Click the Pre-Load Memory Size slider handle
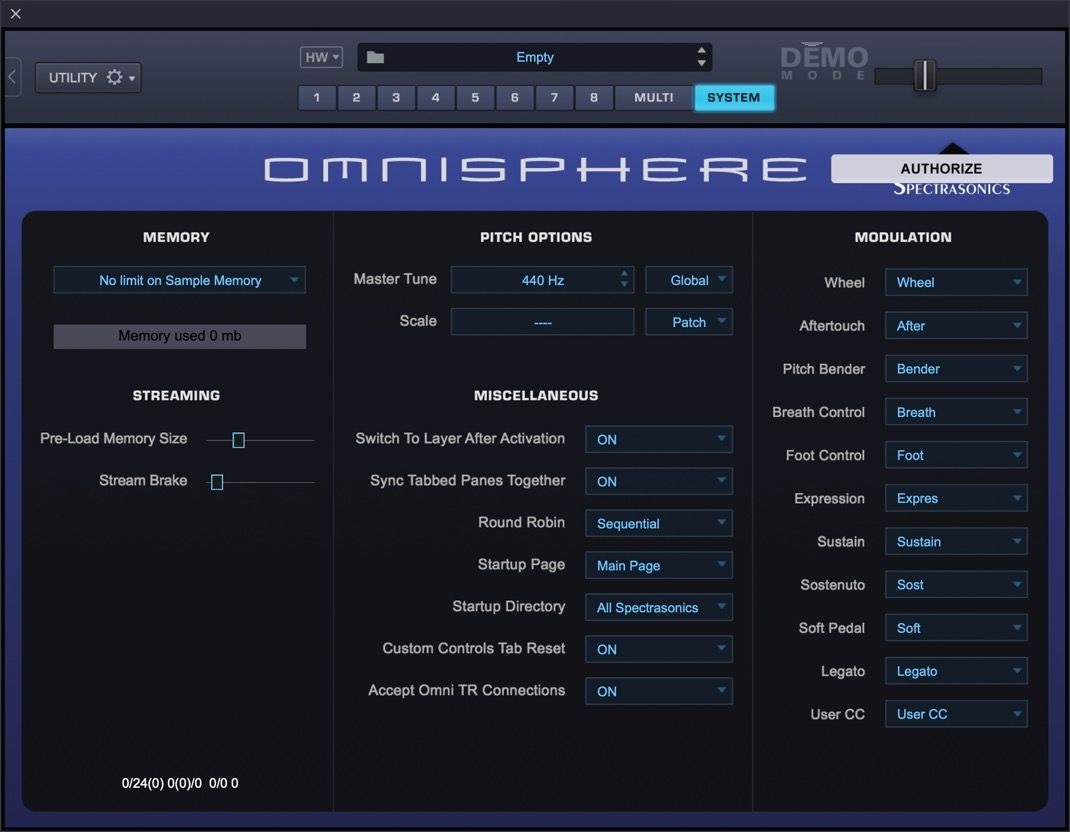1070x832 pixels. pyautogui.click(x=238, y=440)
